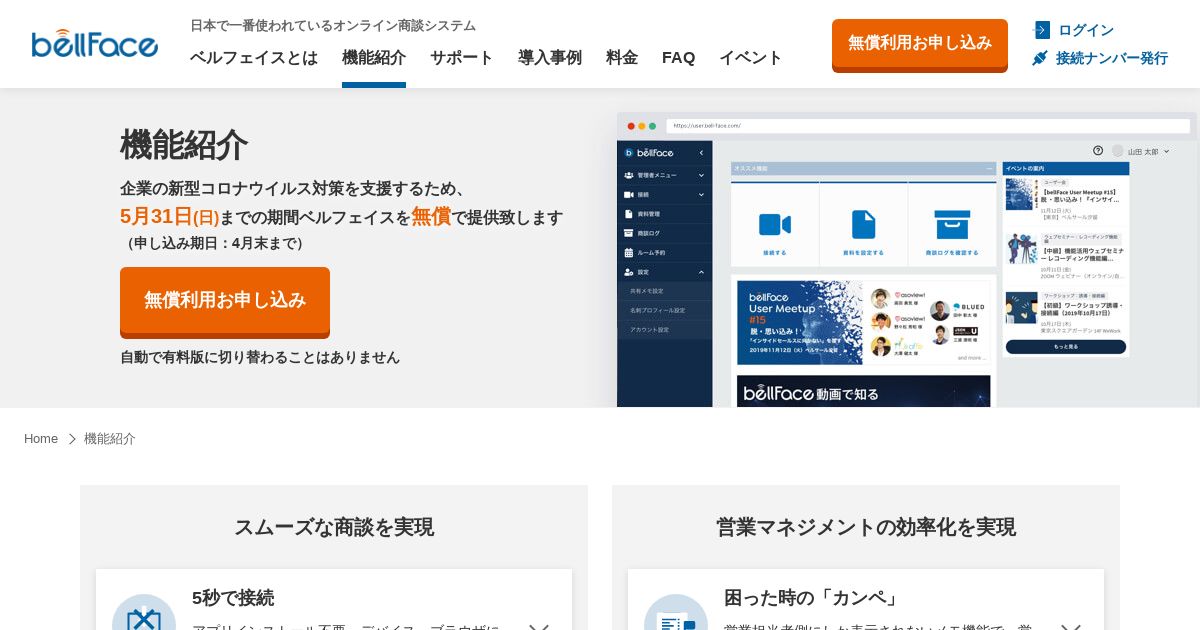Click the 日本で一番使われているオンライン商談システム tagline
The width and height of the screenshot is (1200, 630).
tap(333, 25)
